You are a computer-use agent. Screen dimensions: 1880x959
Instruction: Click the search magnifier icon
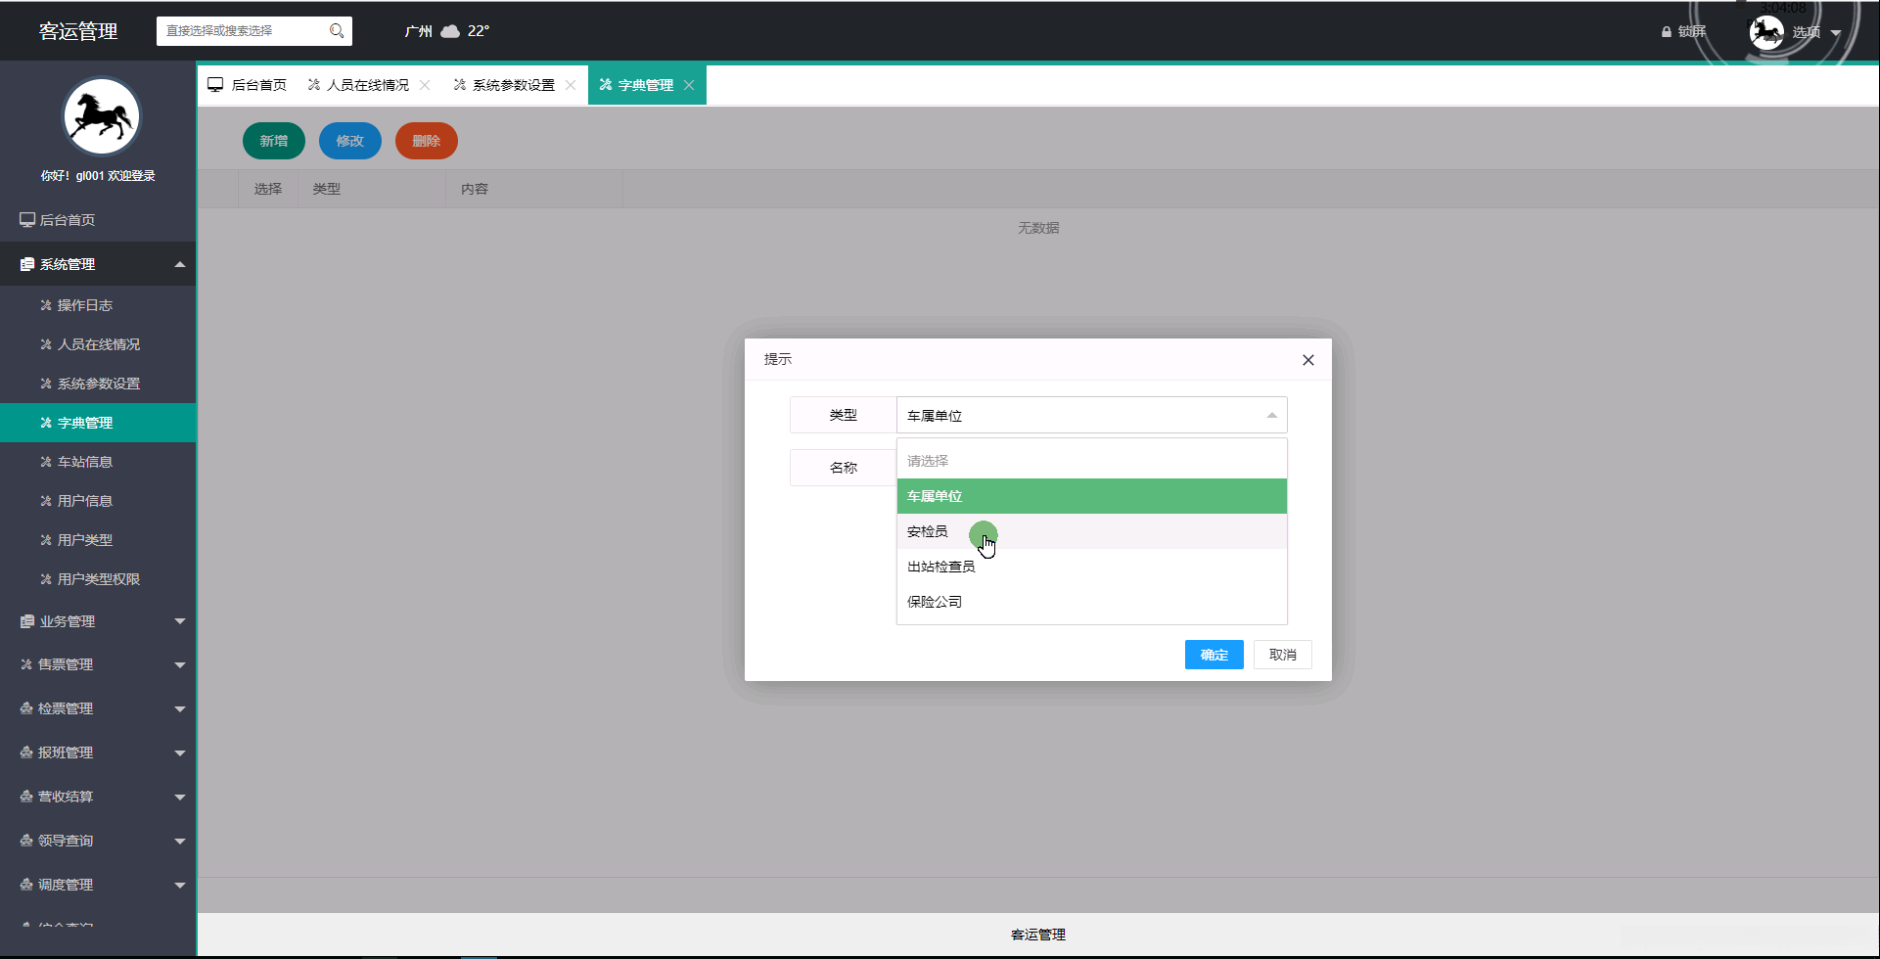[337, 31]
